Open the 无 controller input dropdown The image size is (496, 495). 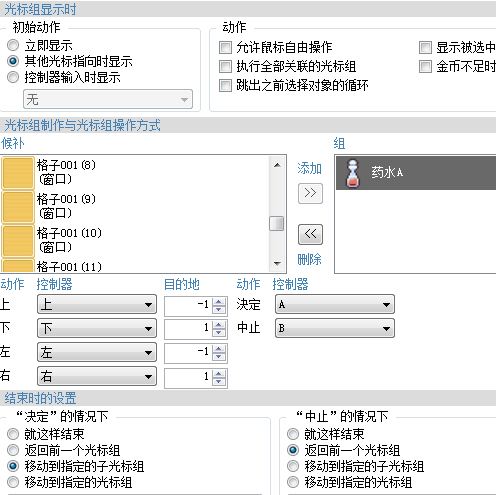click(108, 99)
